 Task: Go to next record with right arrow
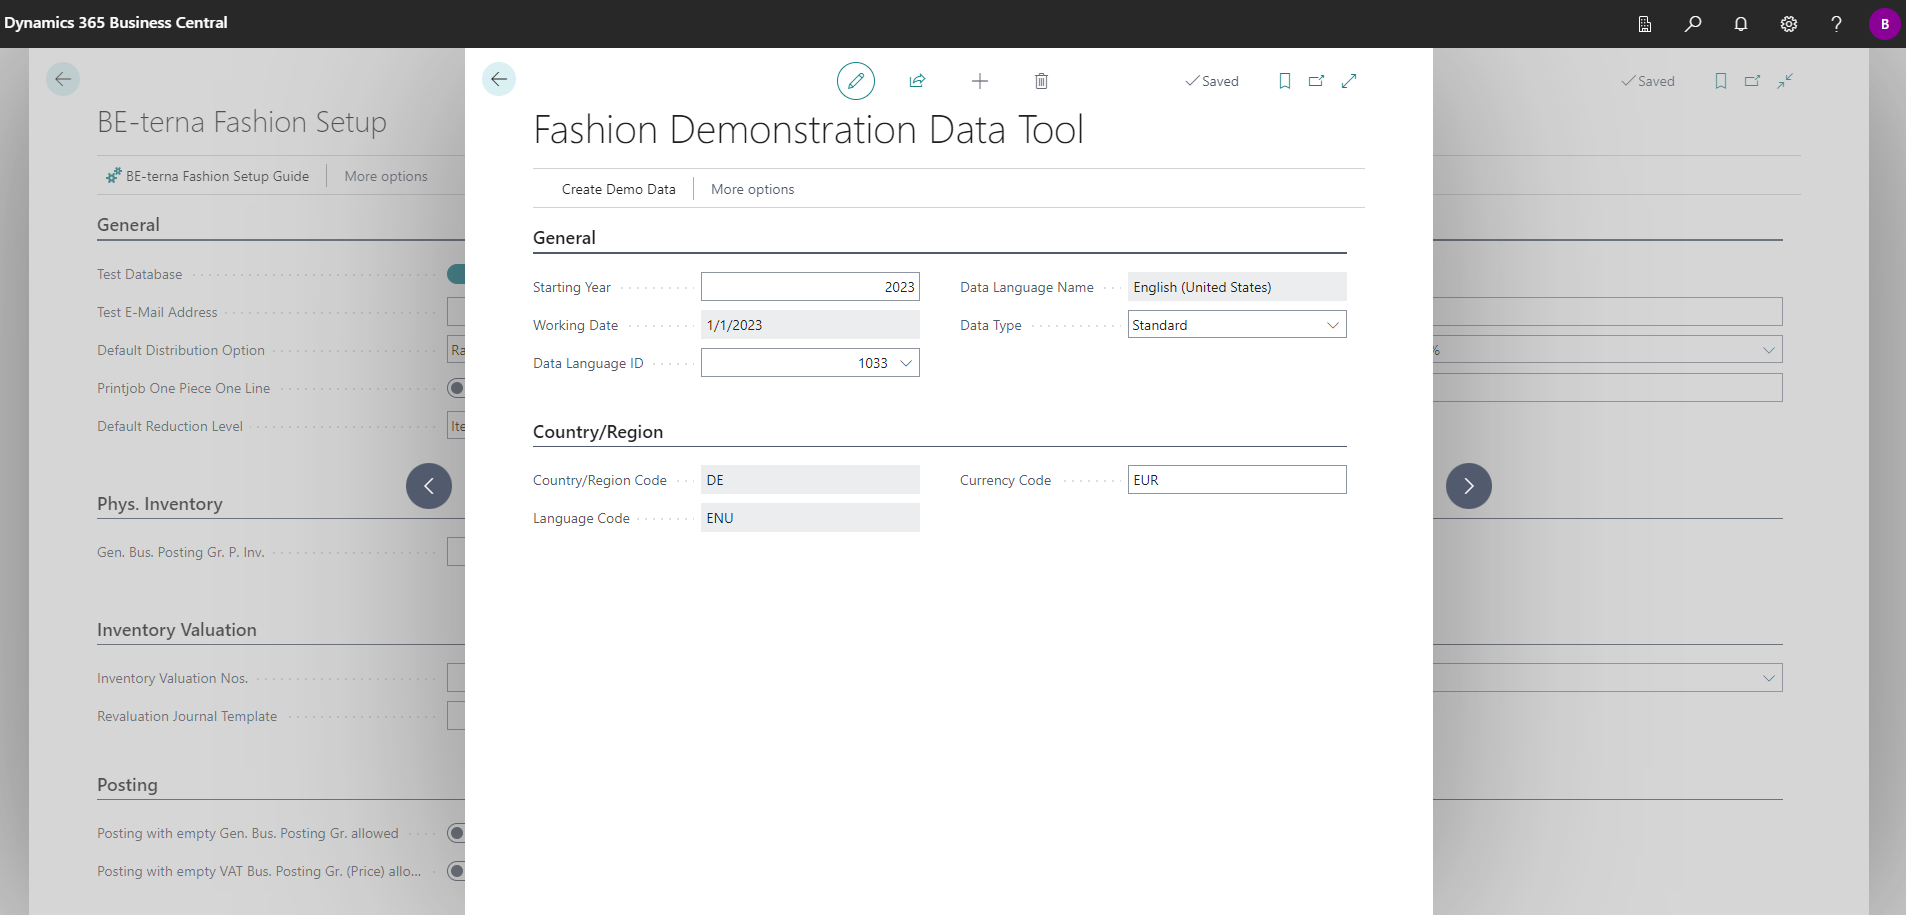[1468, 486]
